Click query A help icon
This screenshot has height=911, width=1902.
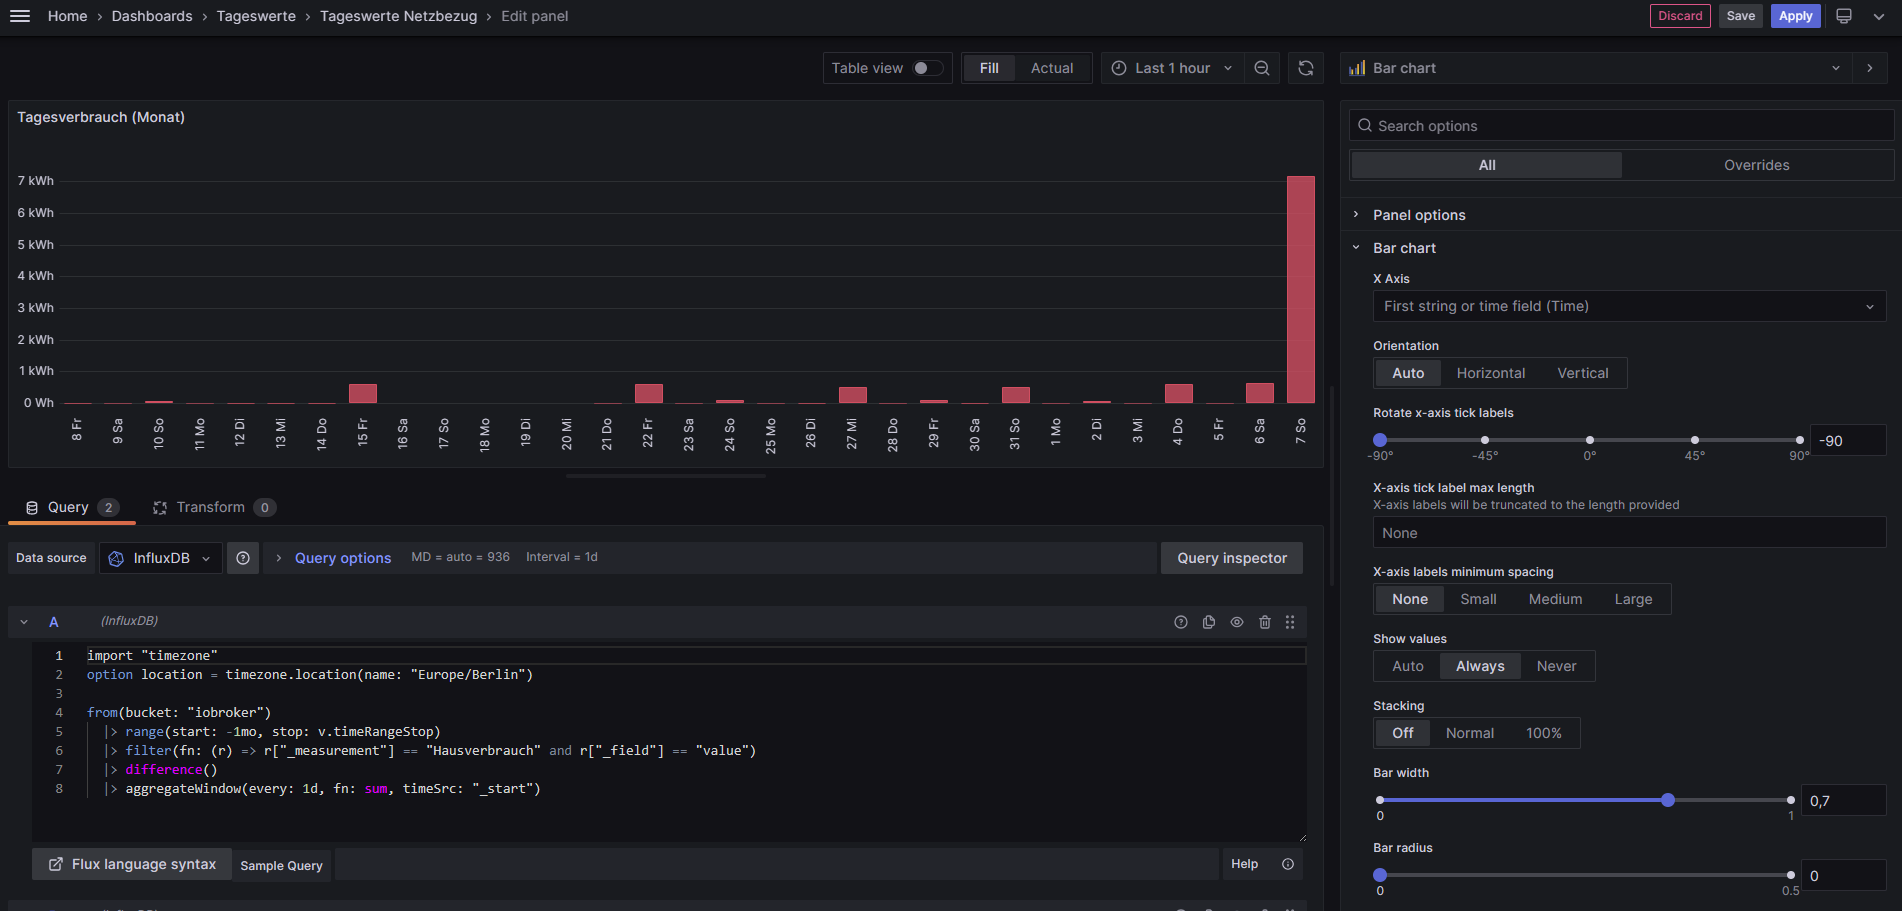pos(1181,622)
